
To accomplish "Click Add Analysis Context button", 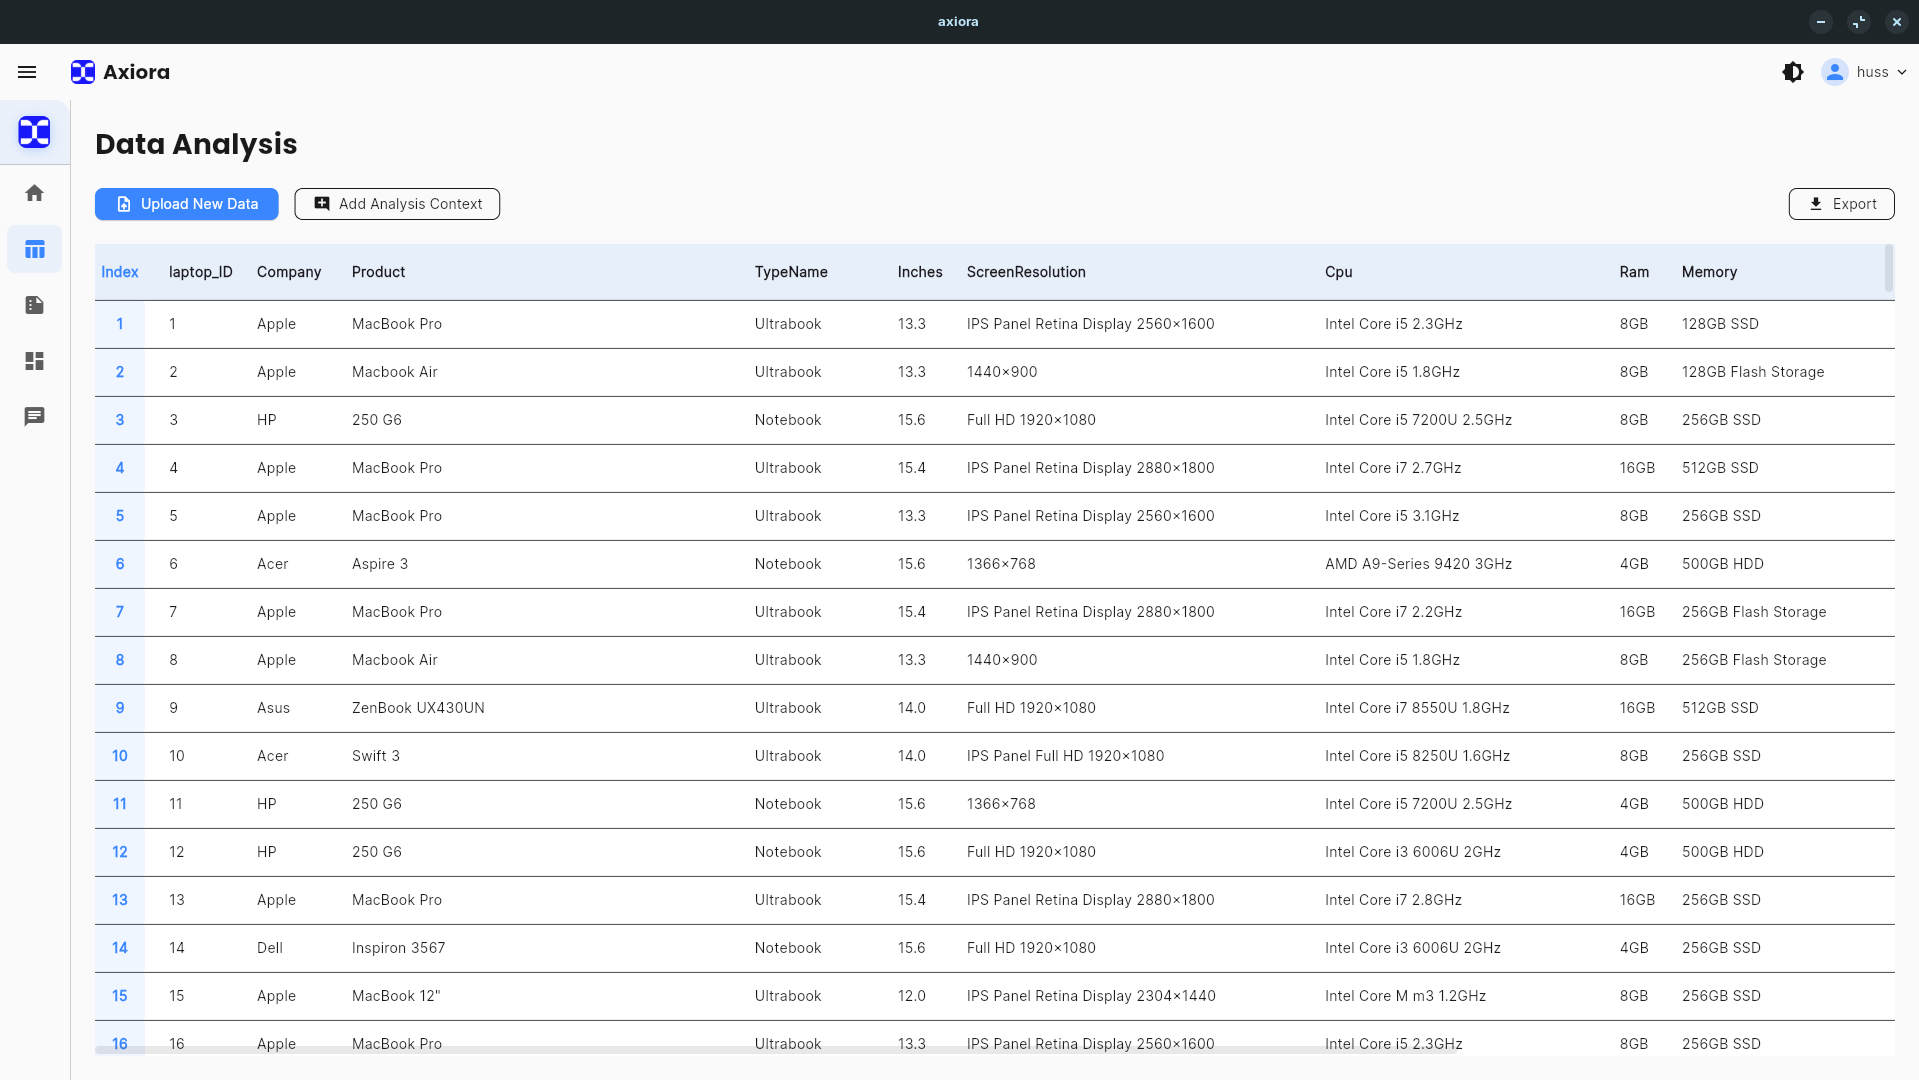I will coord(397,204).
